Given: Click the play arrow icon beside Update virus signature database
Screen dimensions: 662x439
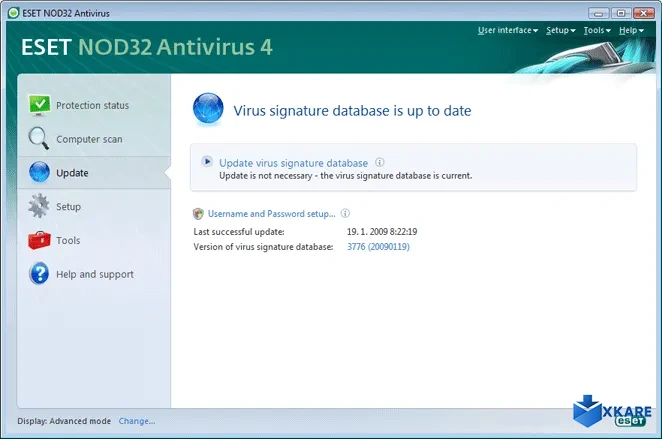Looking at the screenshot, I should (x=207, y=161).
